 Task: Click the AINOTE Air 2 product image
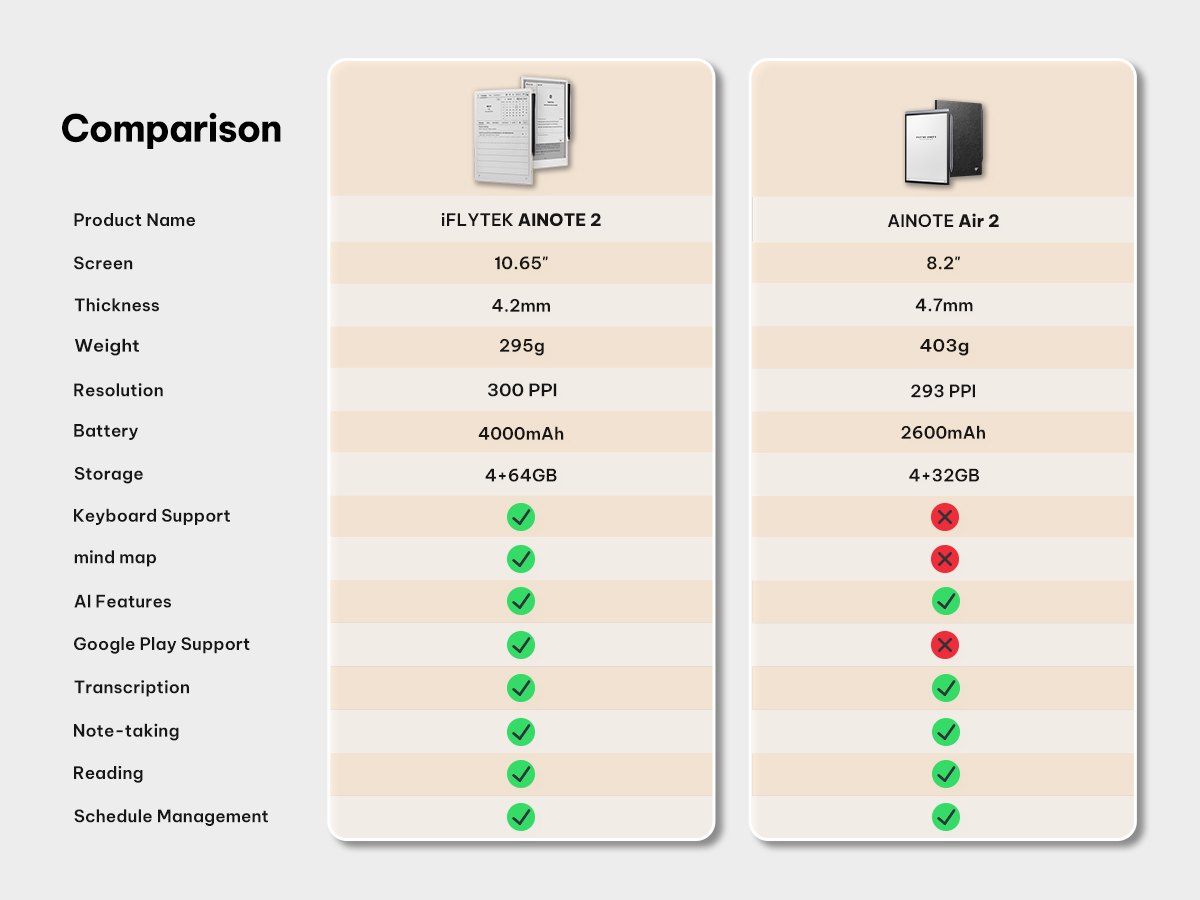coord(943,141)
